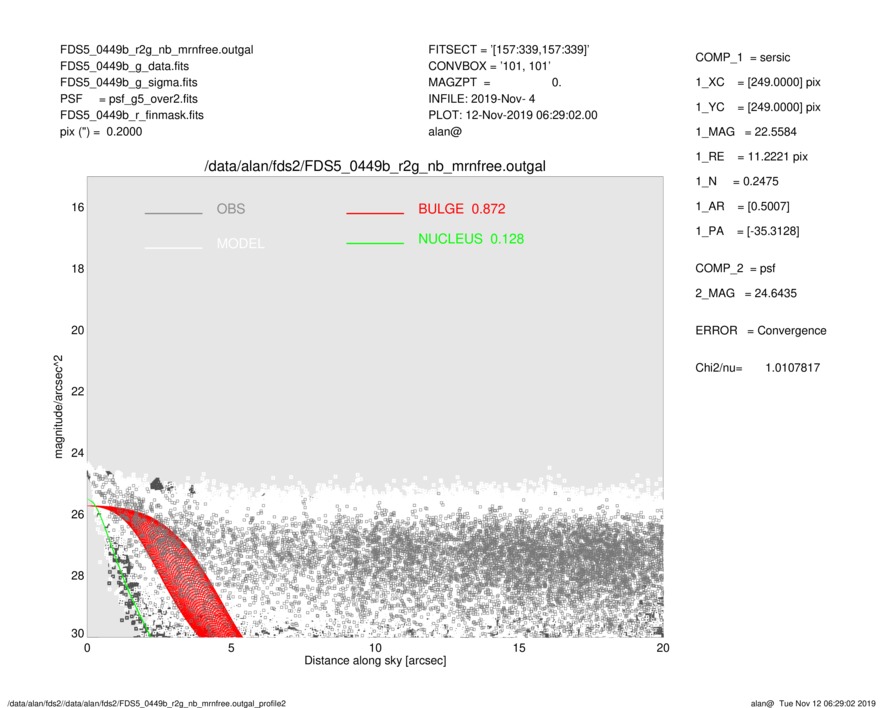Click the y-axis tick label 16
The image size is (885, 708).
point(77,208)
